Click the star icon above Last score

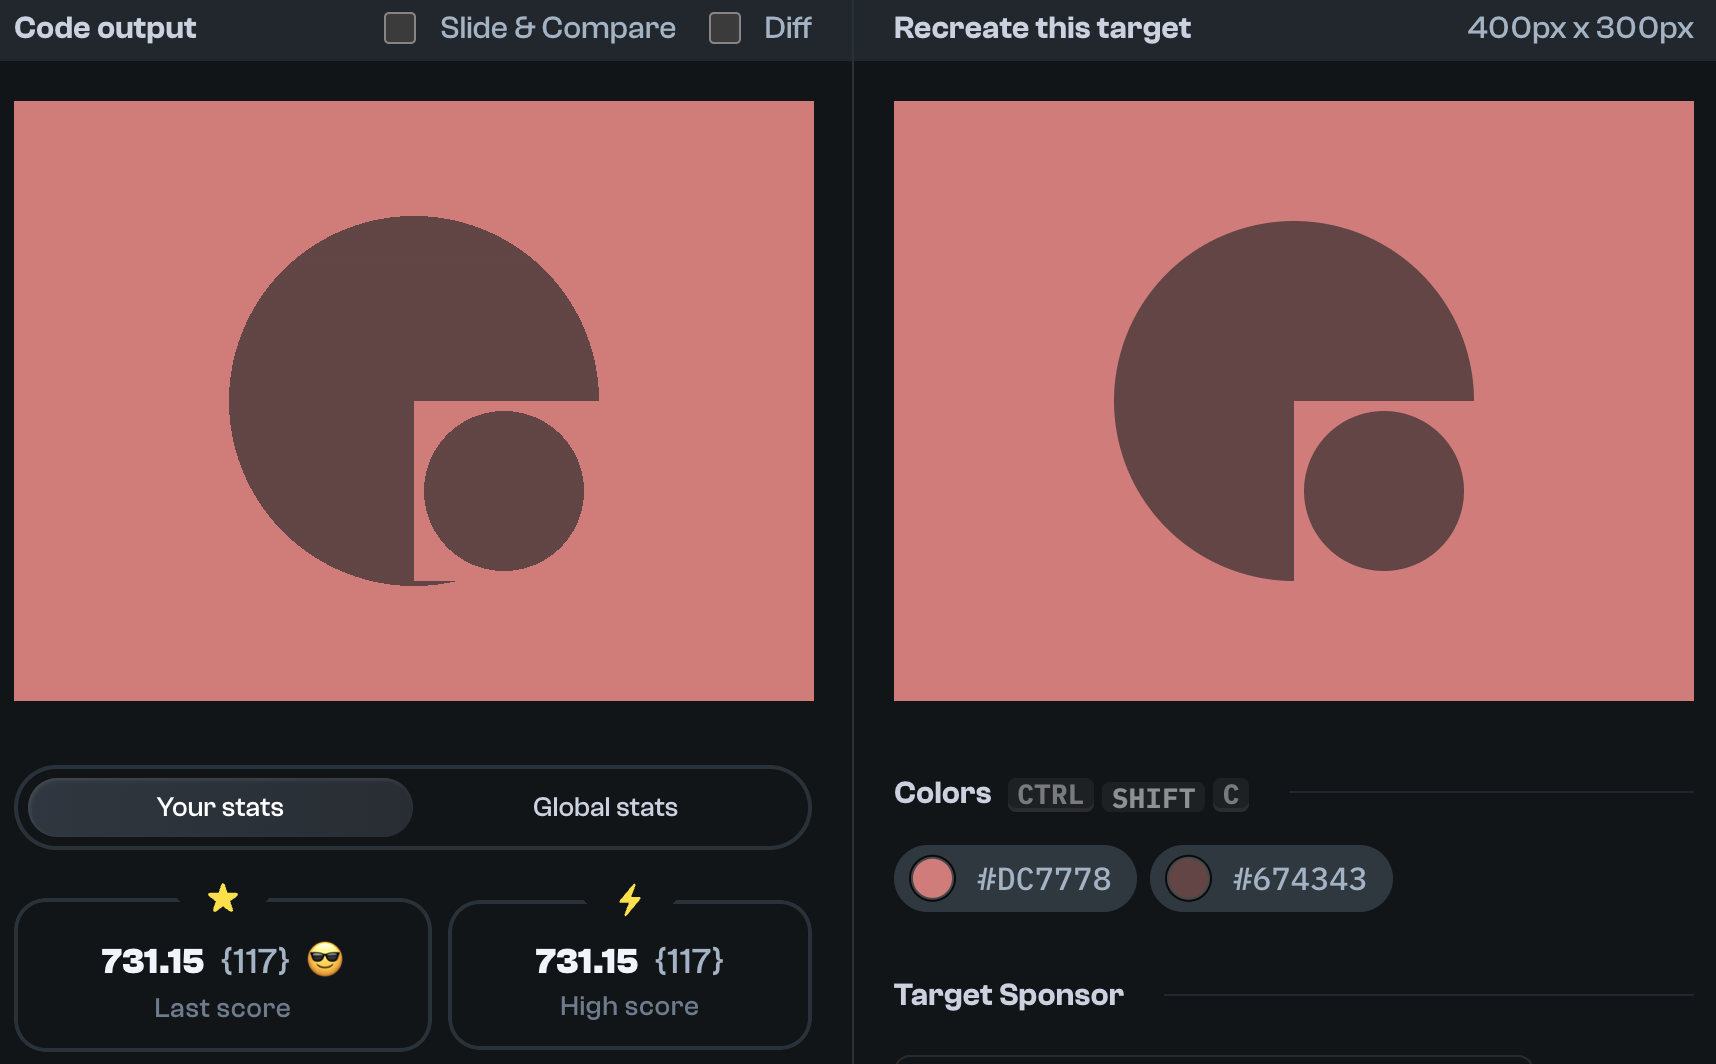tap(222, 898)
